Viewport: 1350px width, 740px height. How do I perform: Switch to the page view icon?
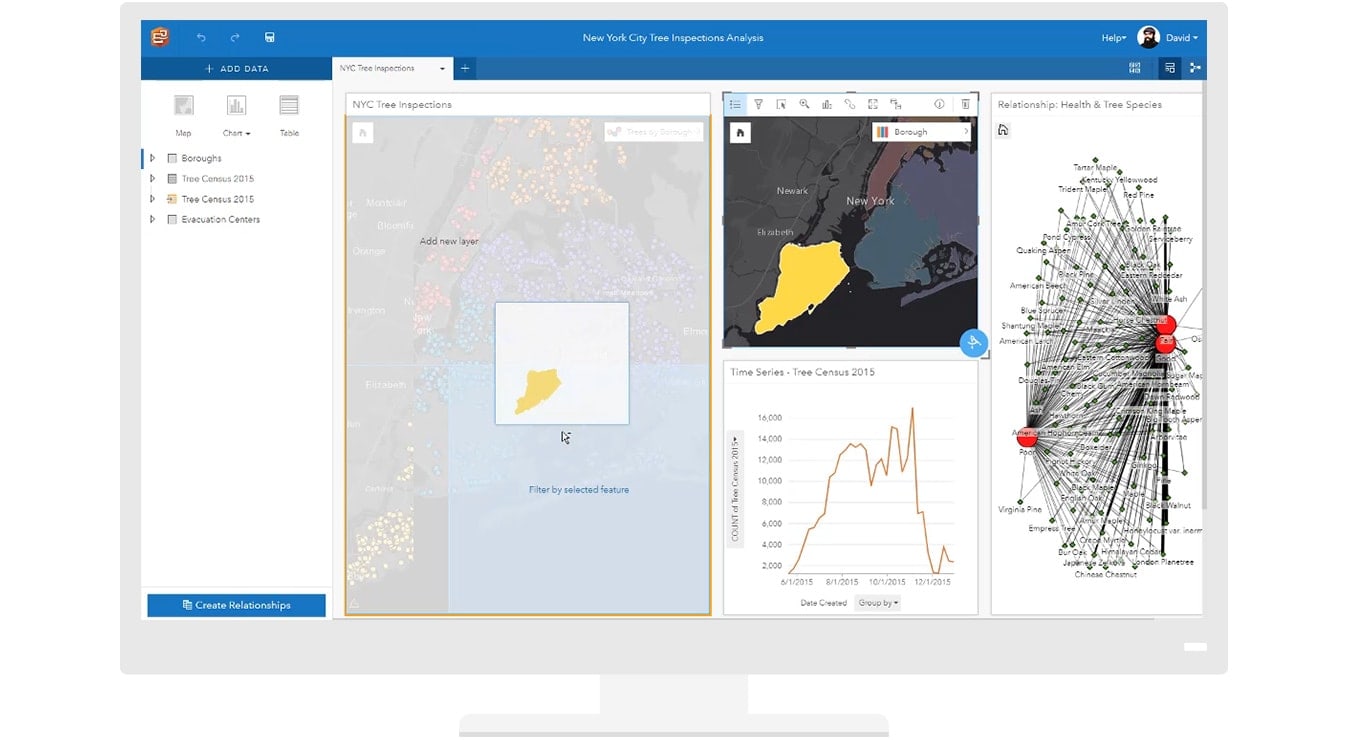[x=1169, y=68]
